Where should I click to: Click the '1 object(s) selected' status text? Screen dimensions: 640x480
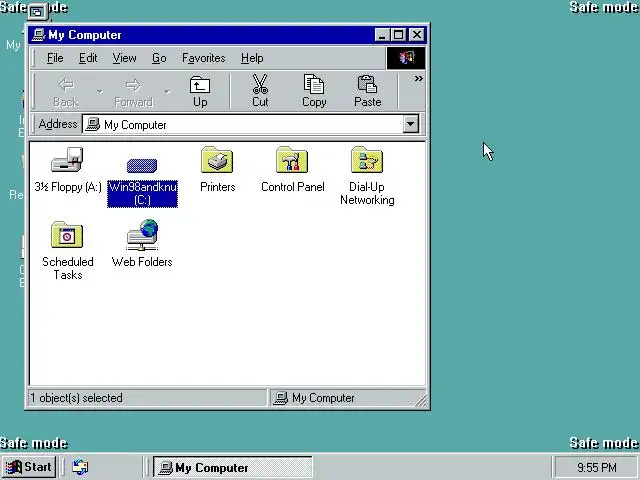[76, 398]
